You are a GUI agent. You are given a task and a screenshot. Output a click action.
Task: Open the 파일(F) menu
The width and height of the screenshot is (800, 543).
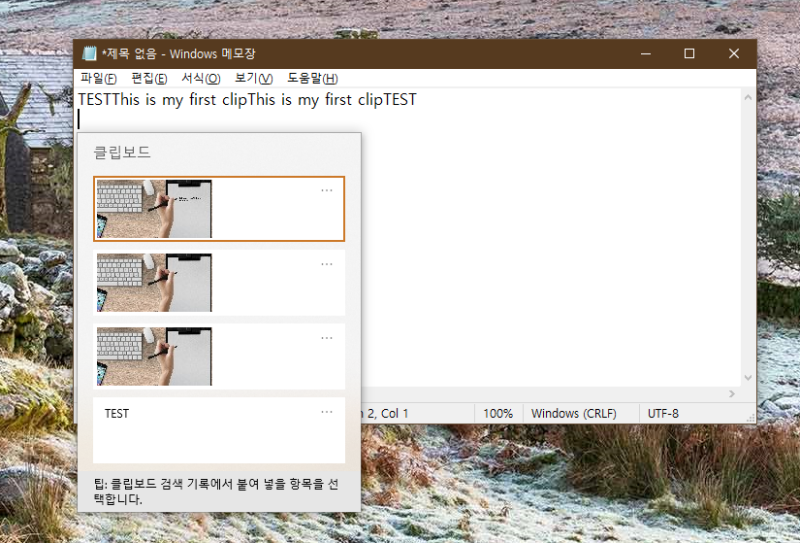[98, 78]
